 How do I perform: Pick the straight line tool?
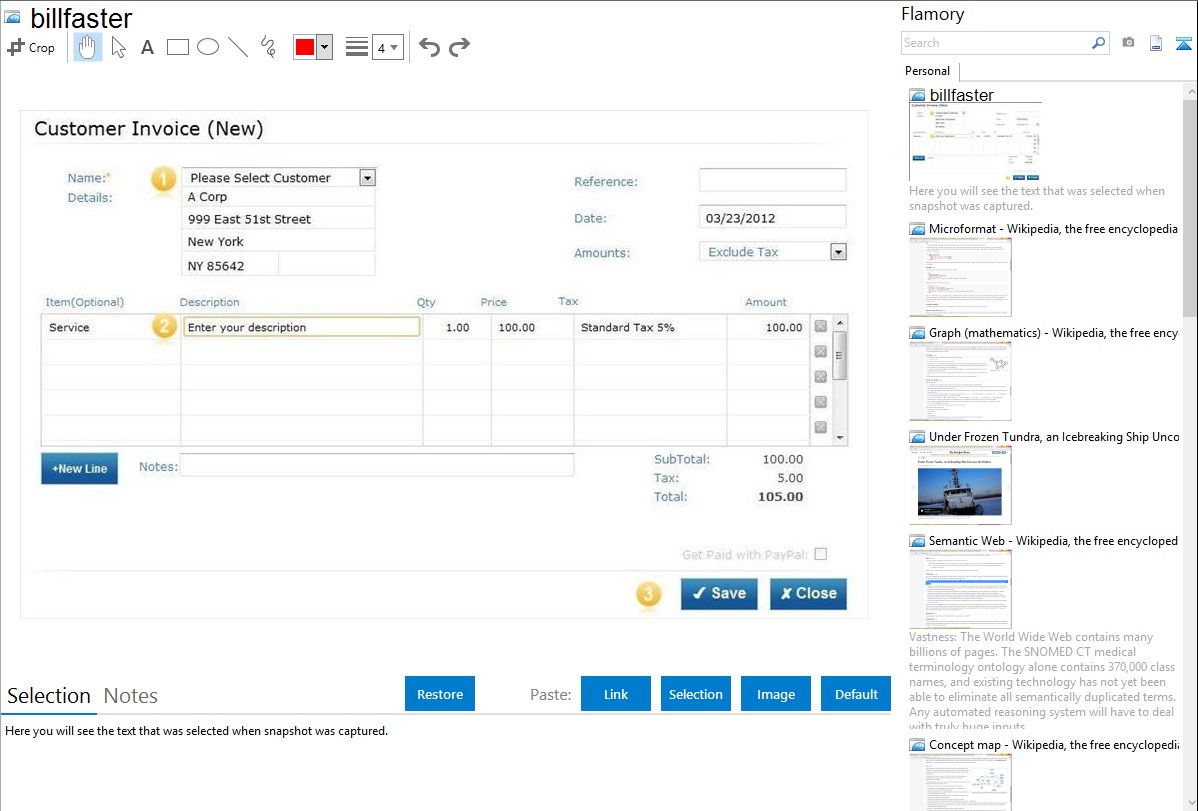(238, 47)
